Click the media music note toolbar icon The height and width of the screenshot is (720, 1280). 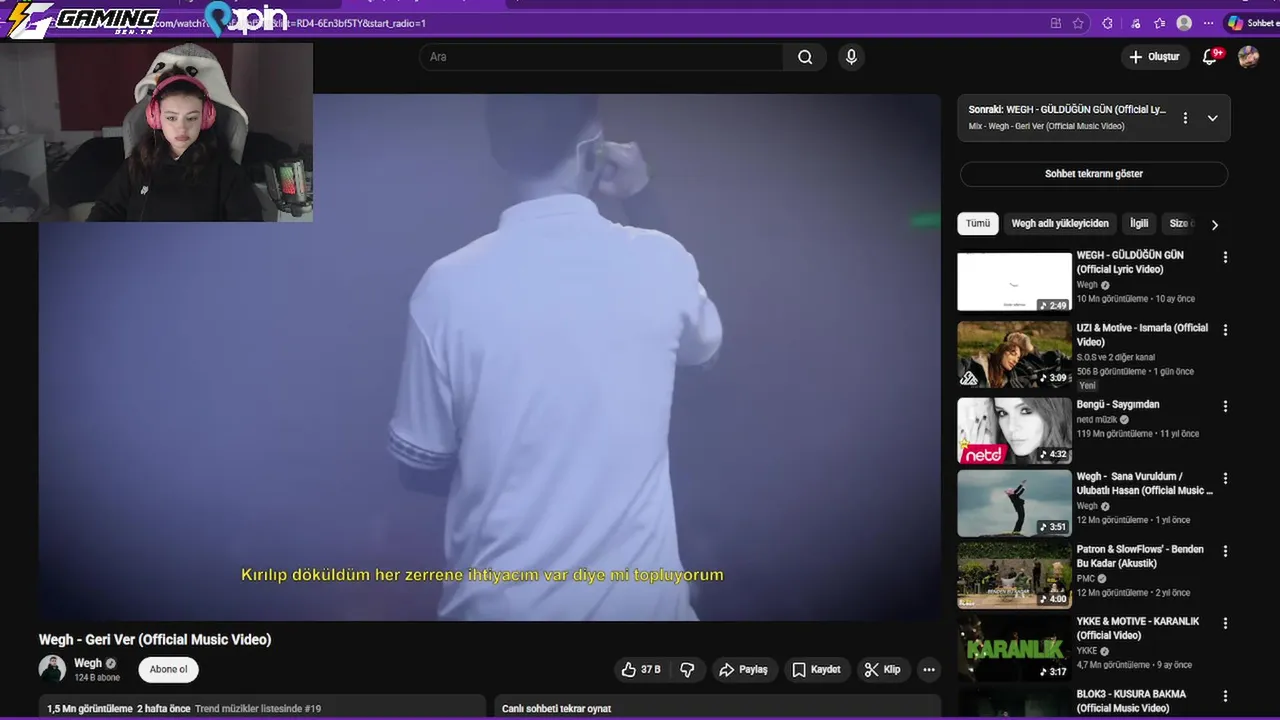1135,23
